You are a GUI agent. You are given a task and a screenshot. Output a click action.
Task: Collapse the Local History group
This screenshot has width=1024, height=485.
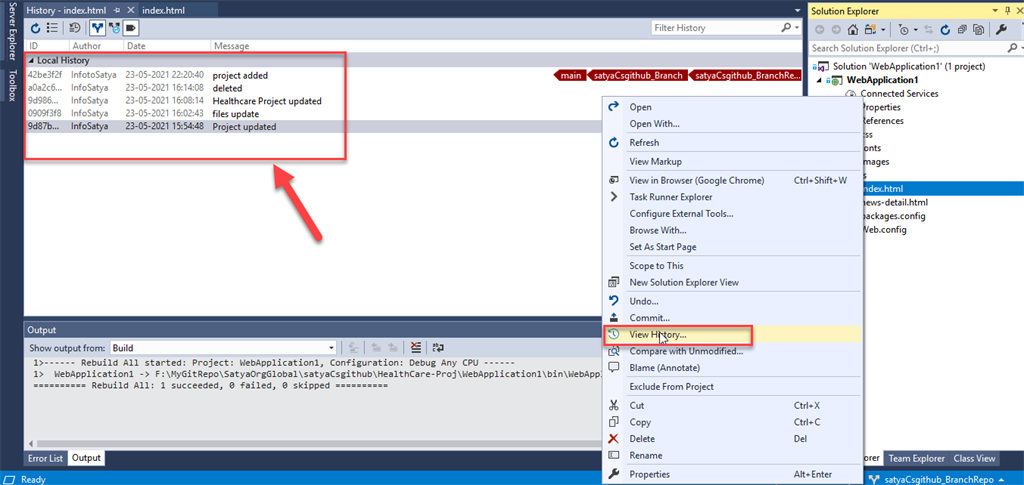(32, 61)
